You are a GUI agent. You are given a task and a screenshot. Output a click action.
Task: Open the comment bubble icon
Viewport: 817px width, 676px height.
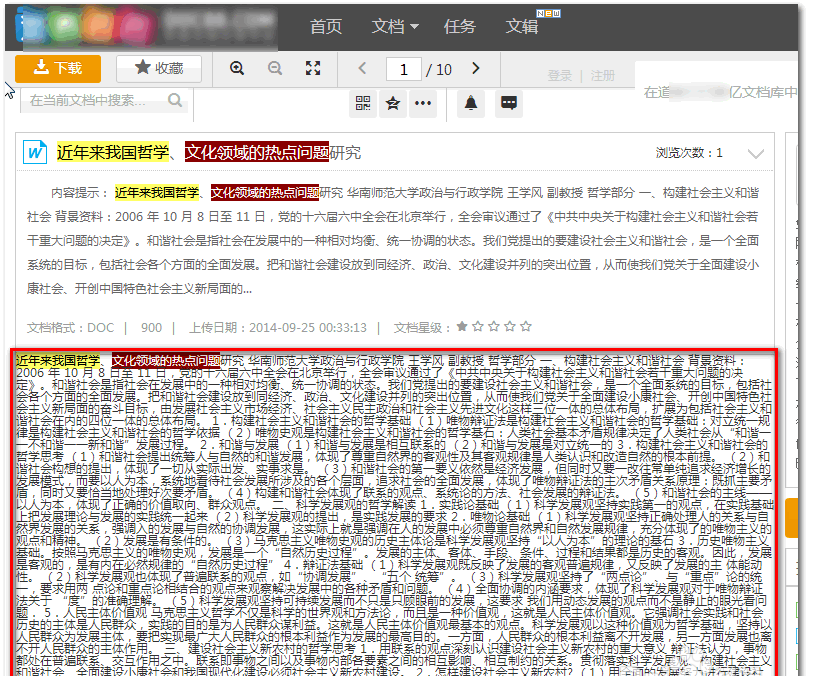[509, 103]
